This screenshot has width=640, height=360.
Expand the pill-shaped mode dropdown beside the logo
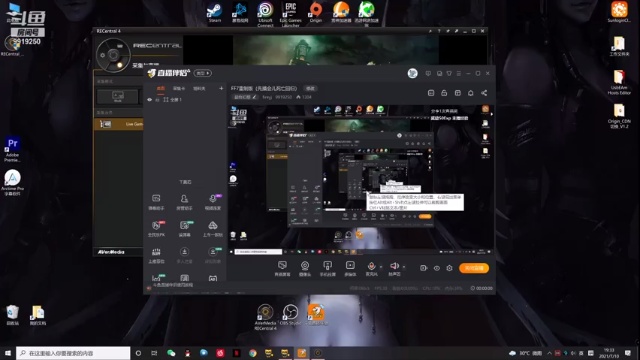[202, 73]
